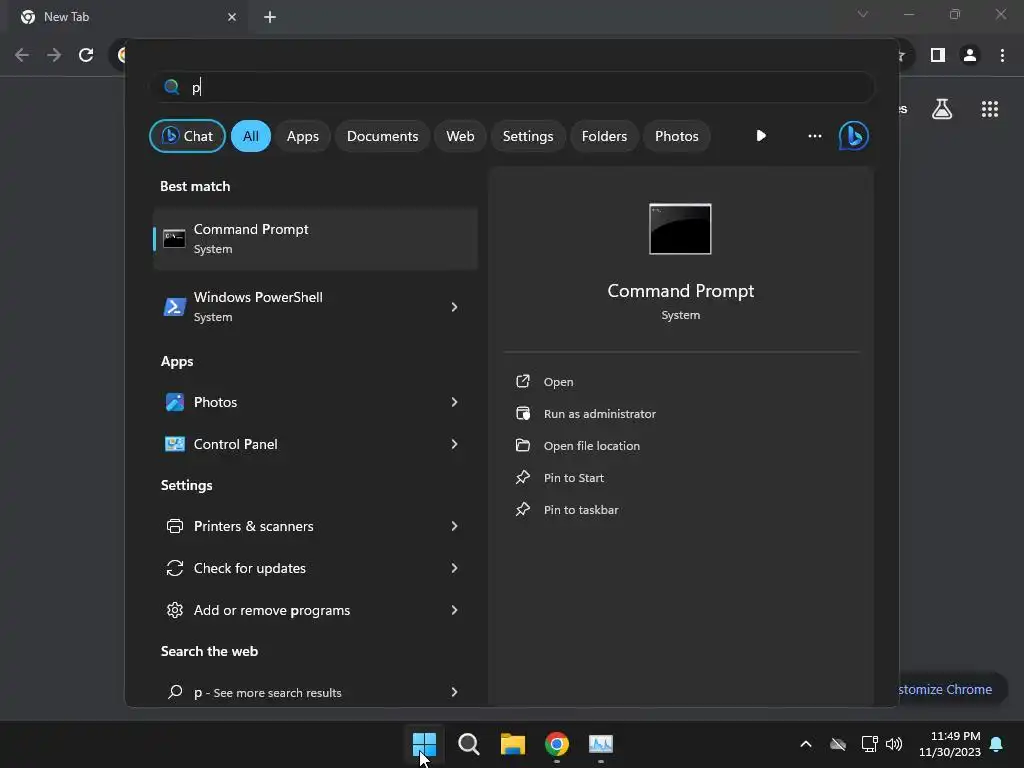Click the volume speaker tray icon

894,744
